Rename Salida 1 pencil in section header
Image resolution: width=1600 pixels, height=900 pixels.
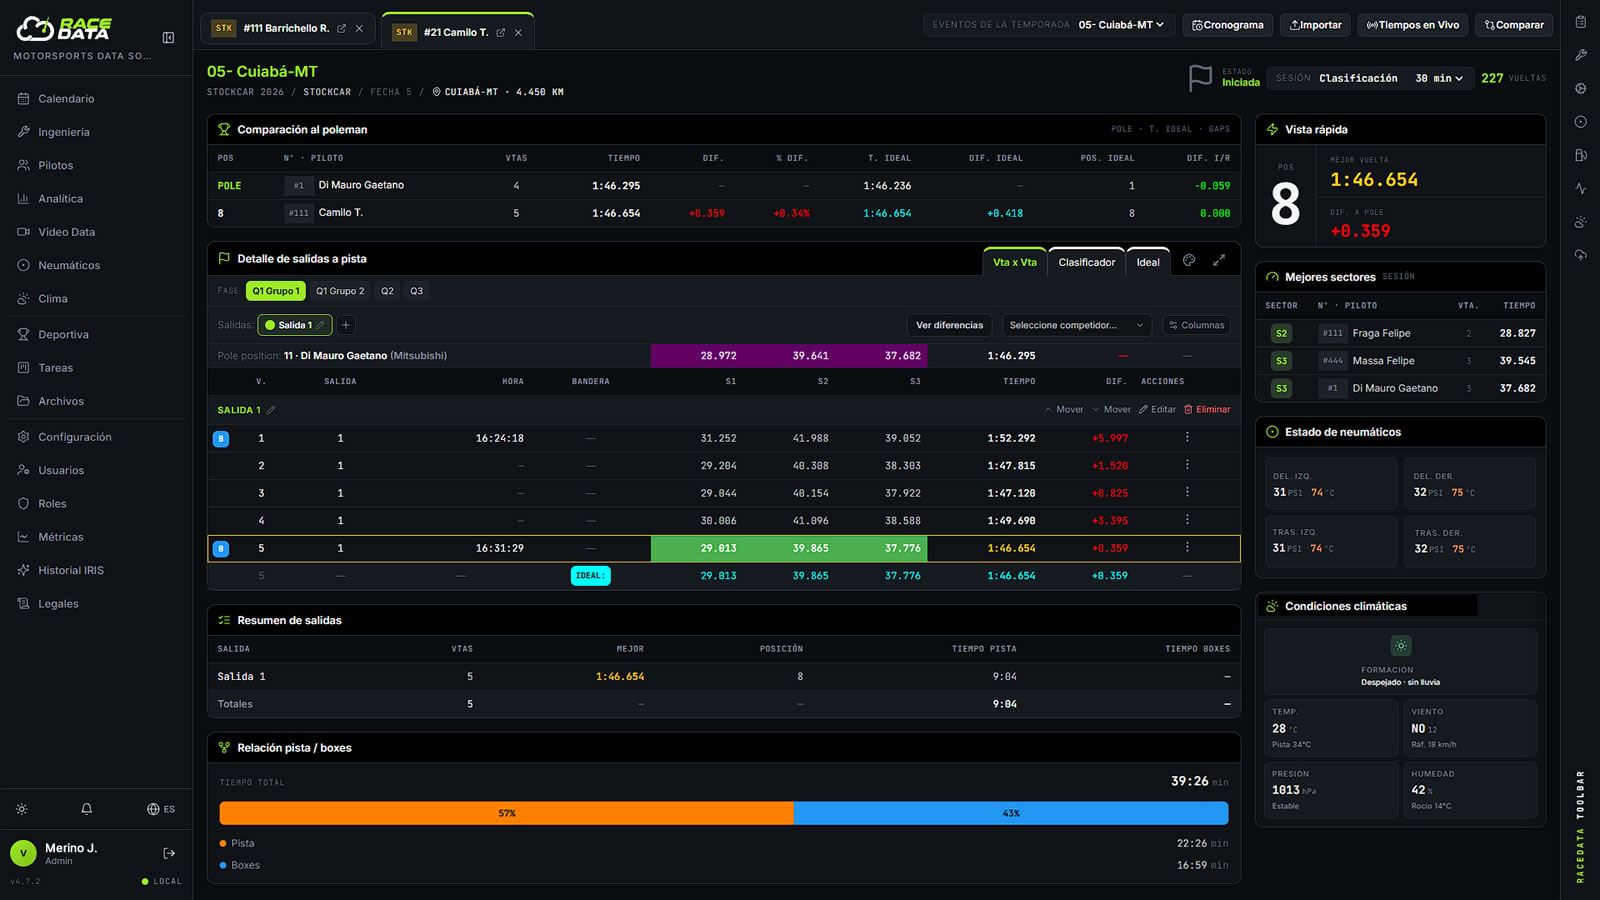(x=271, y=410)
